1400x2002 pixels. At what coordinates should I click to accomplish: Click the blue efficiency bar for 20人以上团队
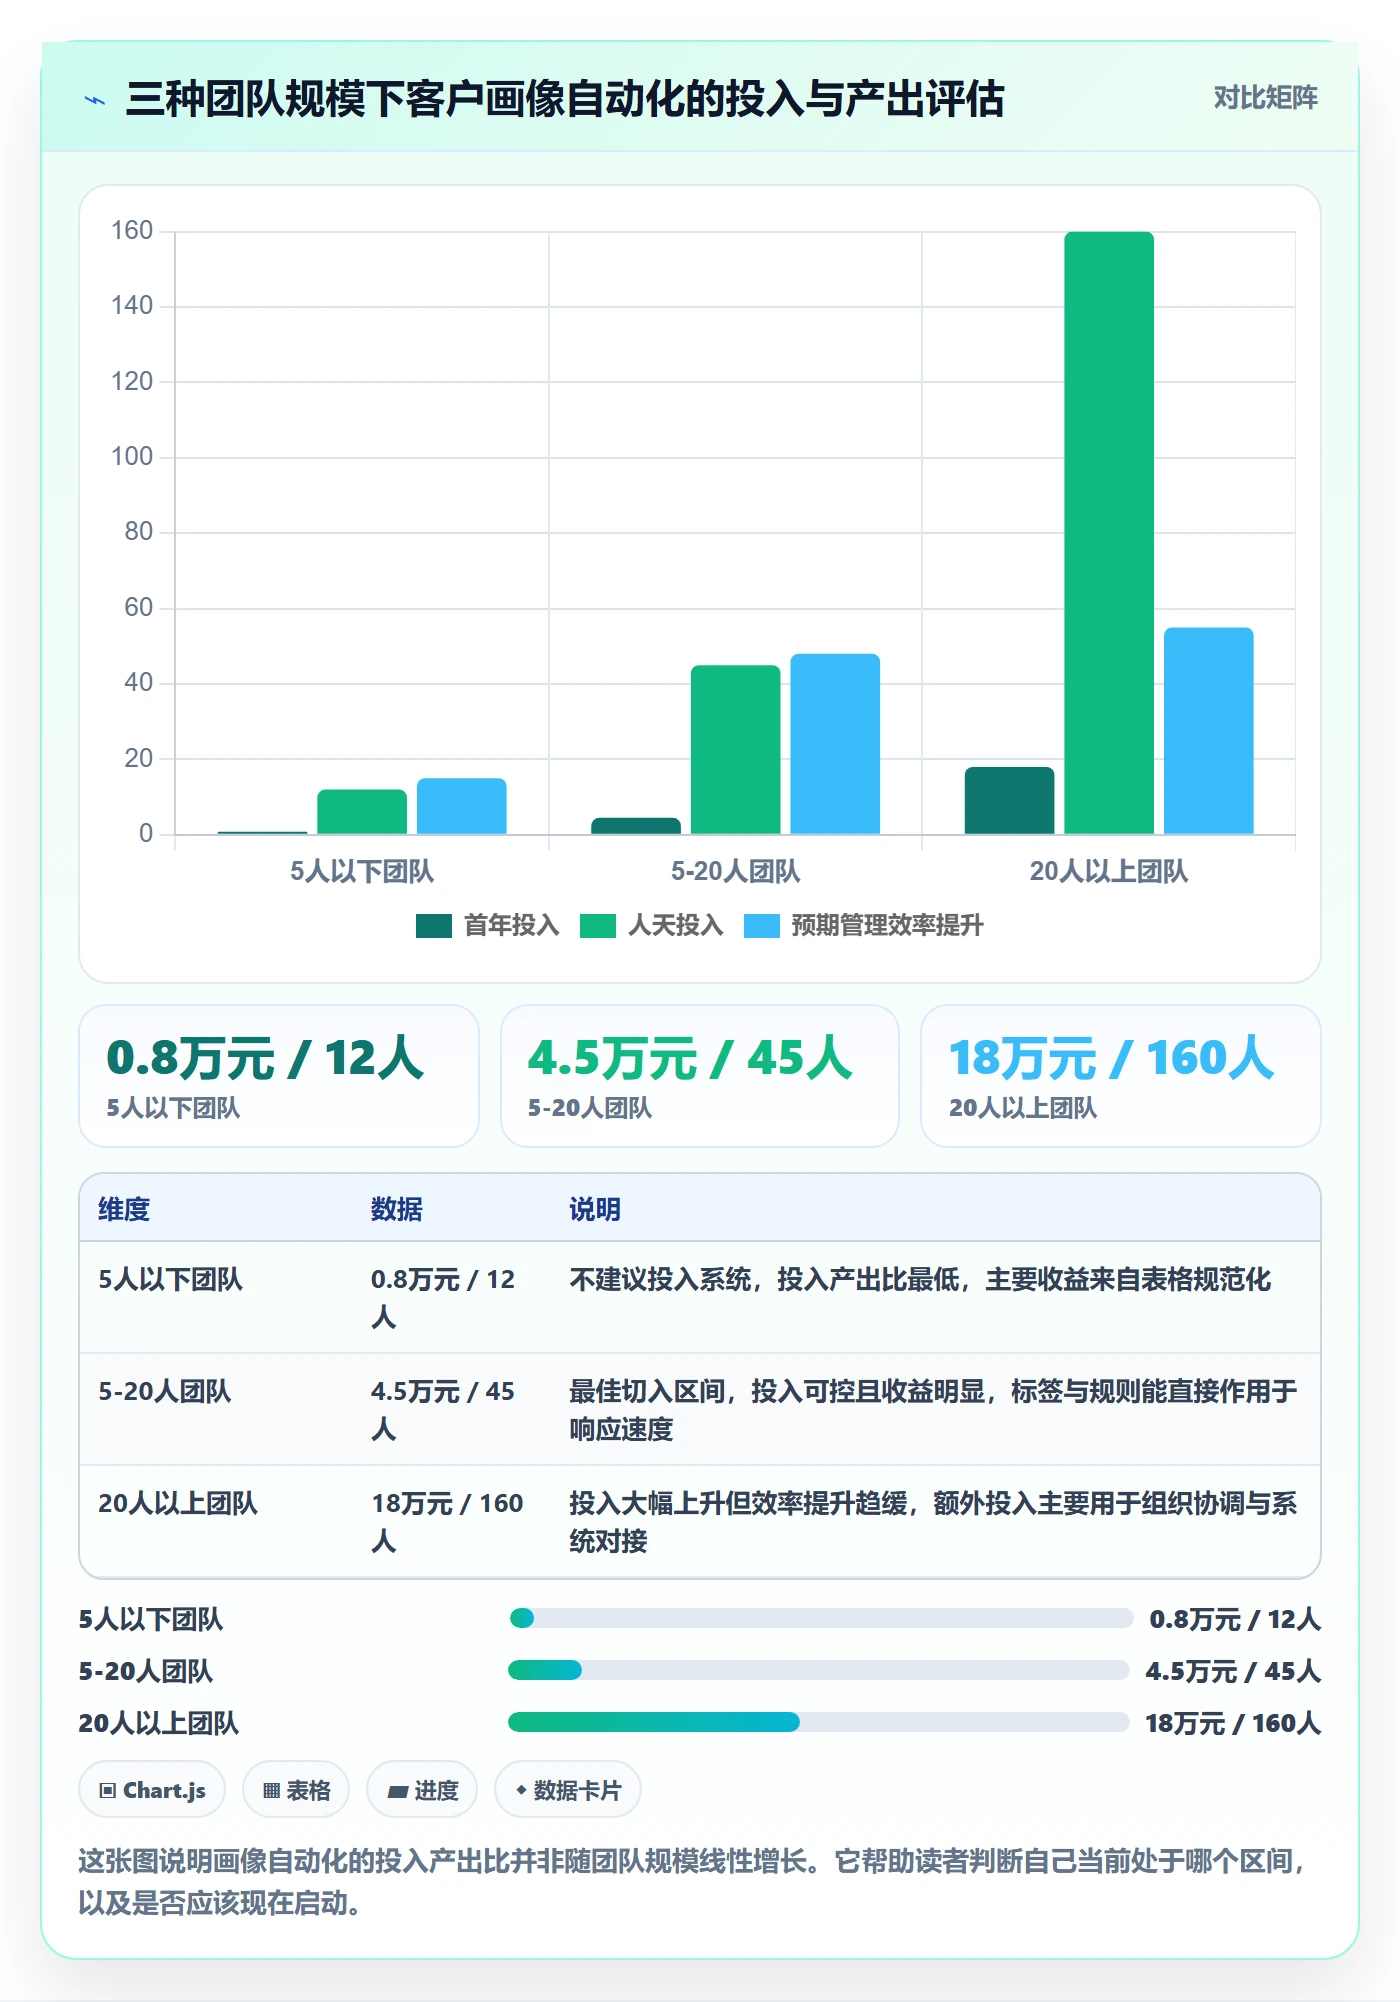coord(1208,731)
